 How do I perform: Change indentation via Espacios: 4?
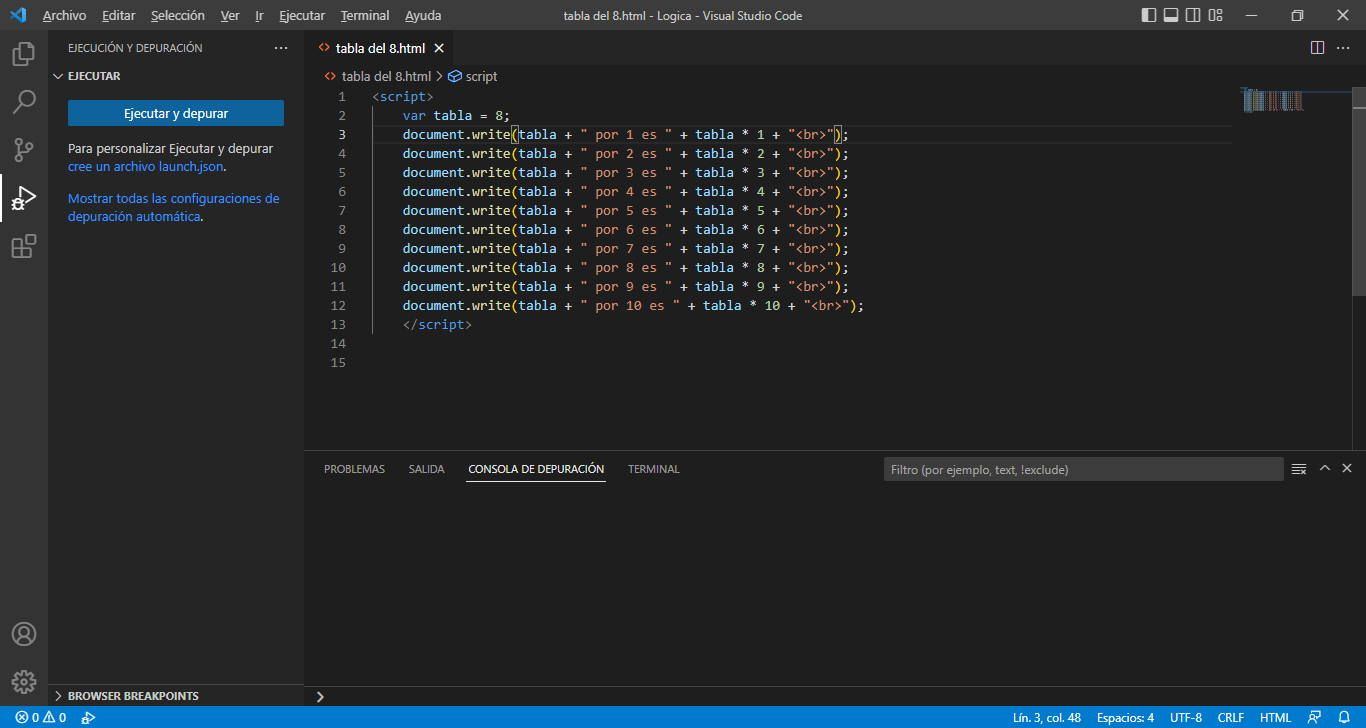1125,718
